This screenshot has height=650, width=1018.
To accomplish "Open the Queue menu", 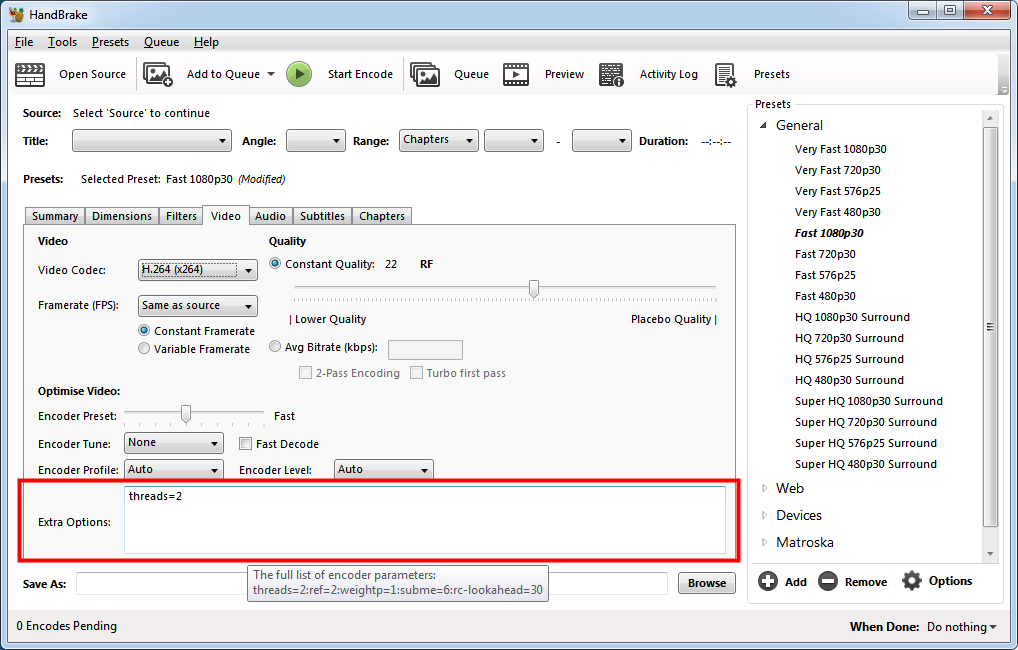I will (162, 42).
